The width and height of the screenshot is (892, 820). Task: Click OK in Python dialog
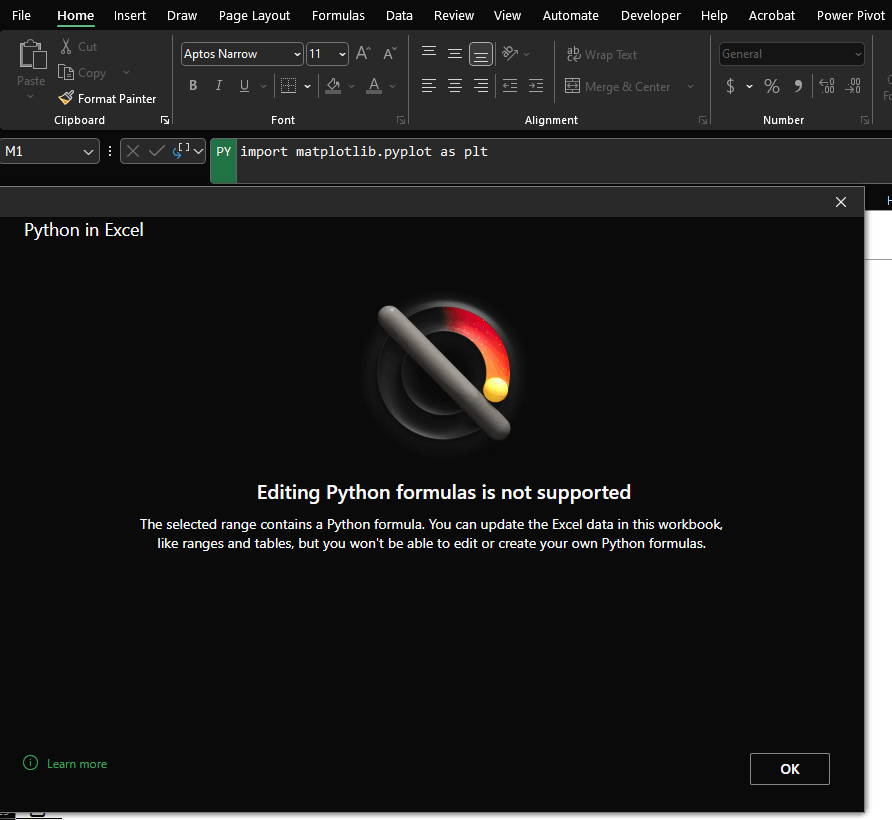click(790, 769)
